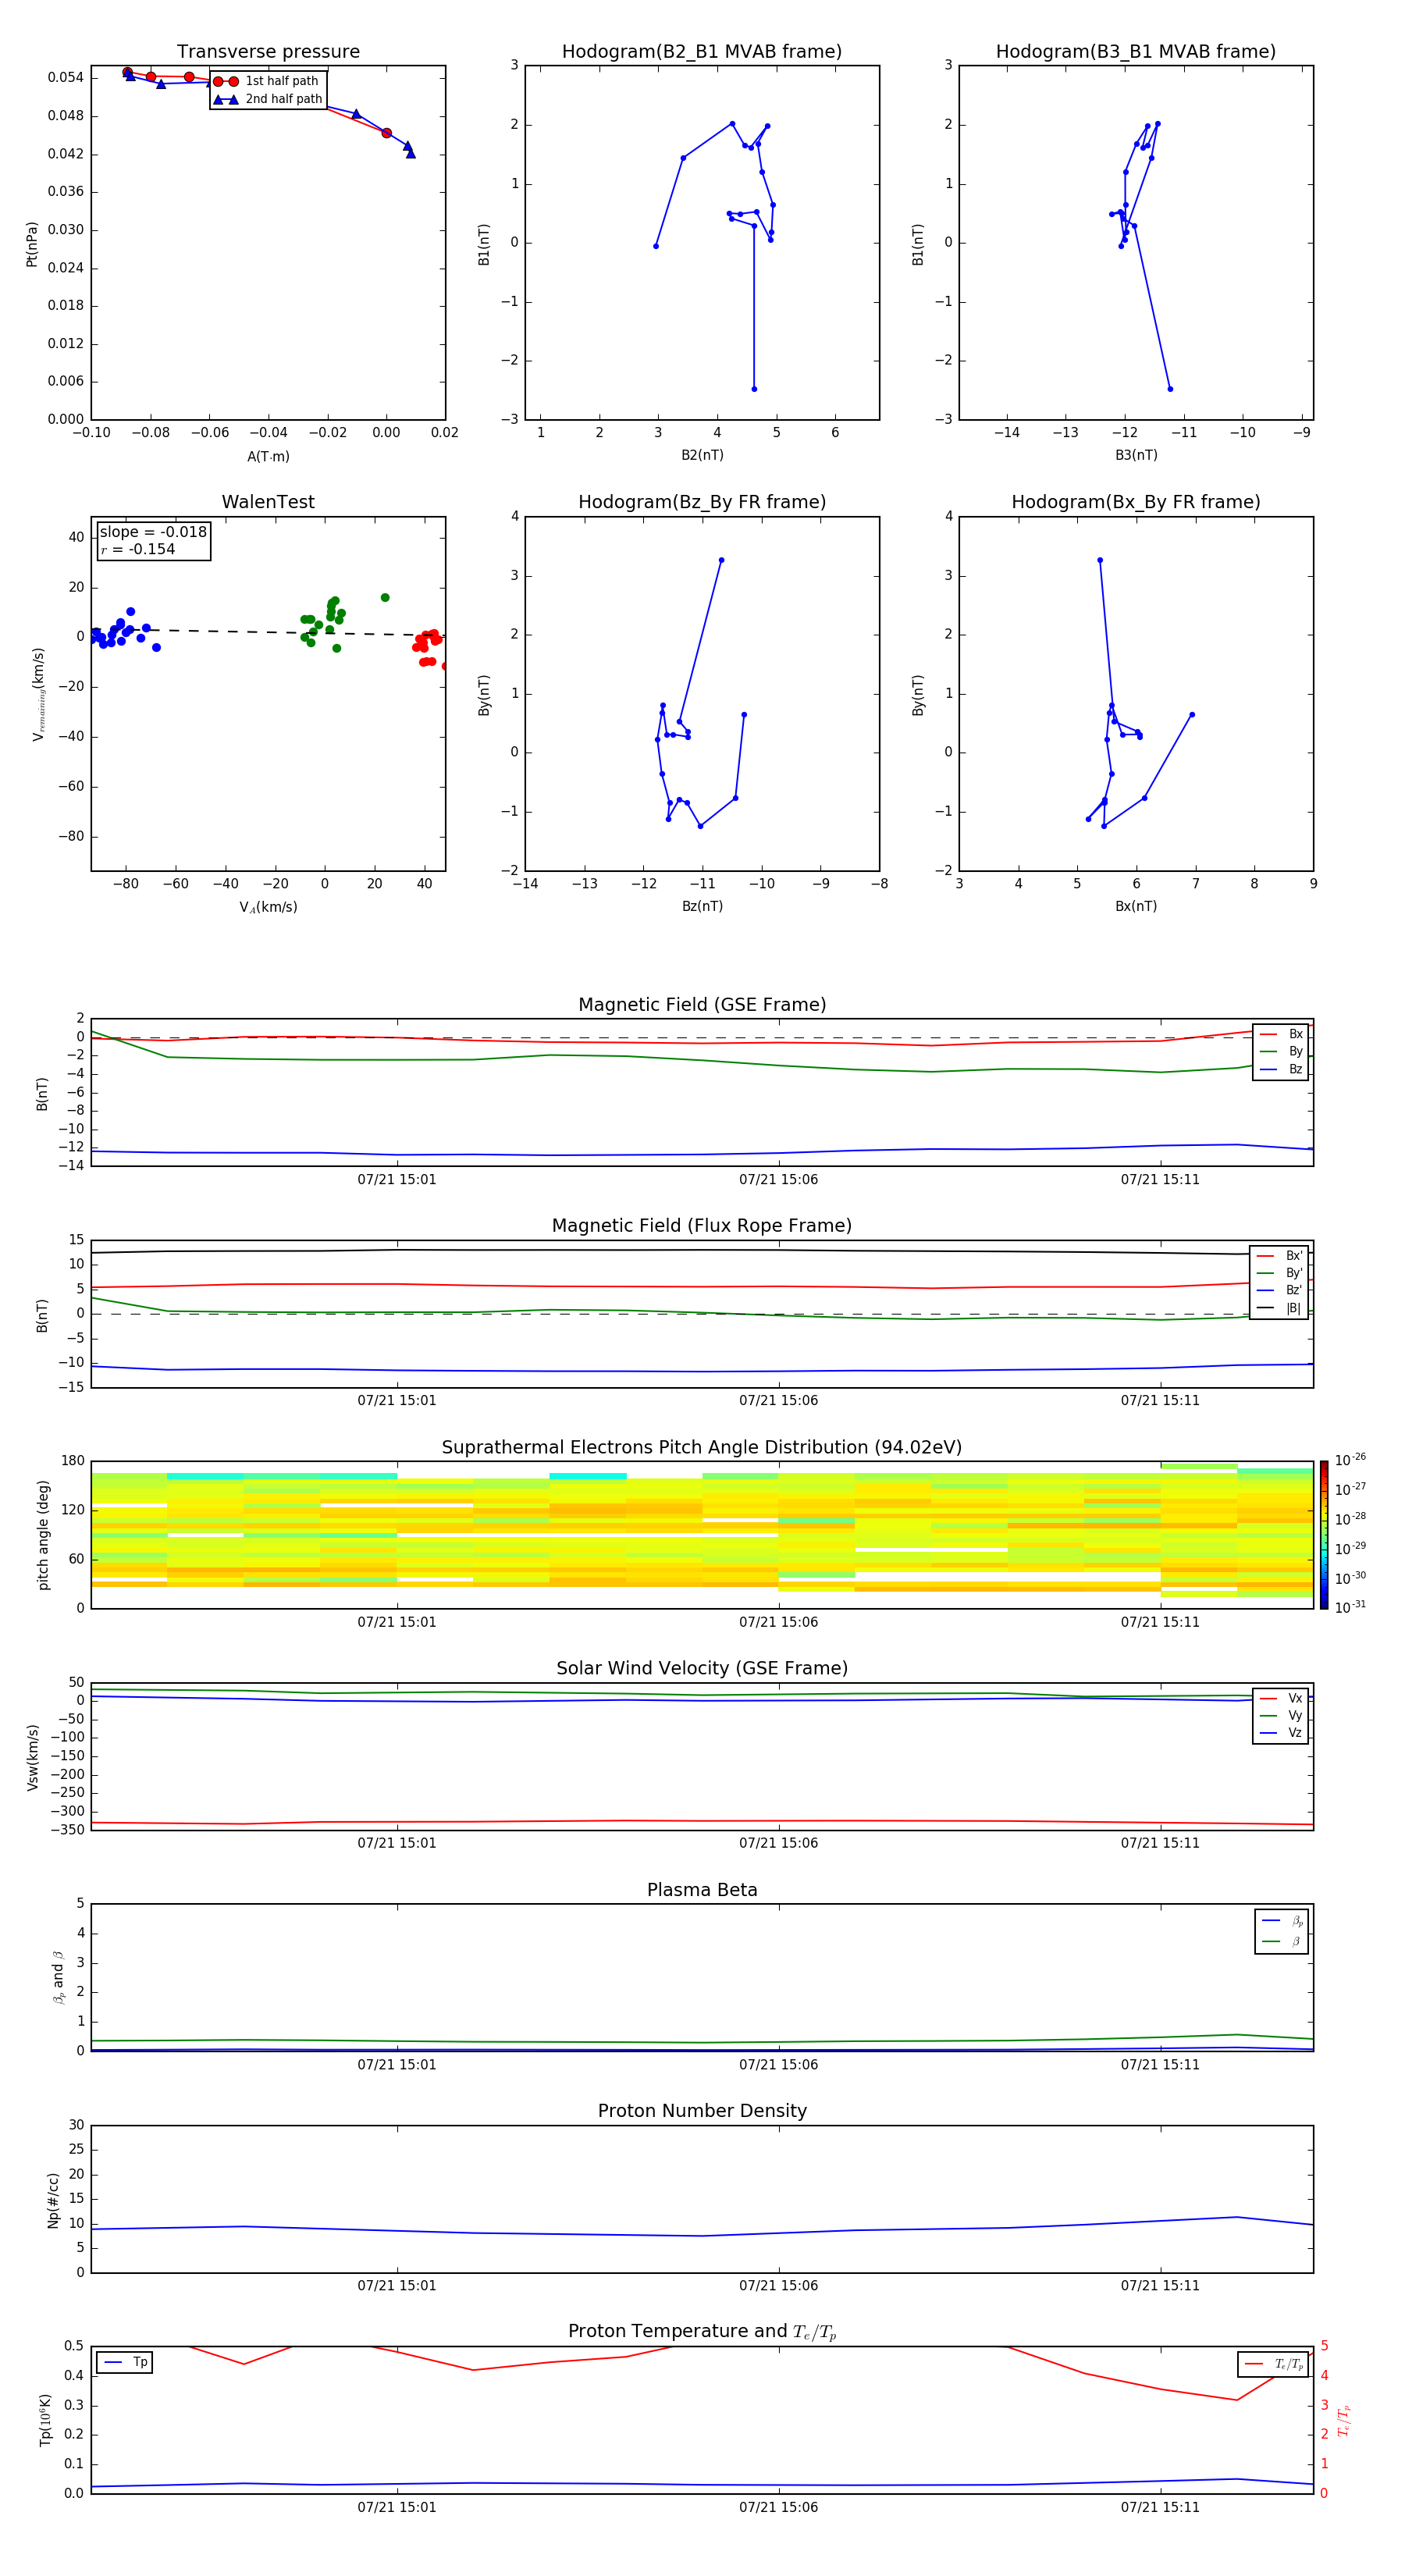
Task: Click the 'B2(nT)' x-axis label
Action: [x=702, y=455]
